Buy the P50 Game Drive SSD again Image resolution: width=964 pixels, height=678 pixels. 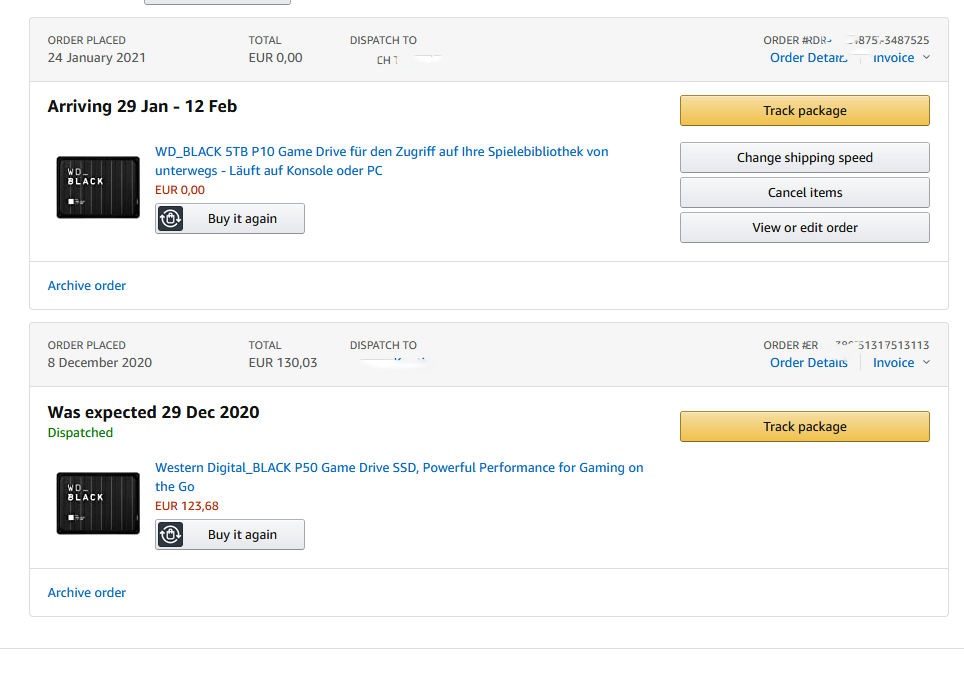(230, 535)
